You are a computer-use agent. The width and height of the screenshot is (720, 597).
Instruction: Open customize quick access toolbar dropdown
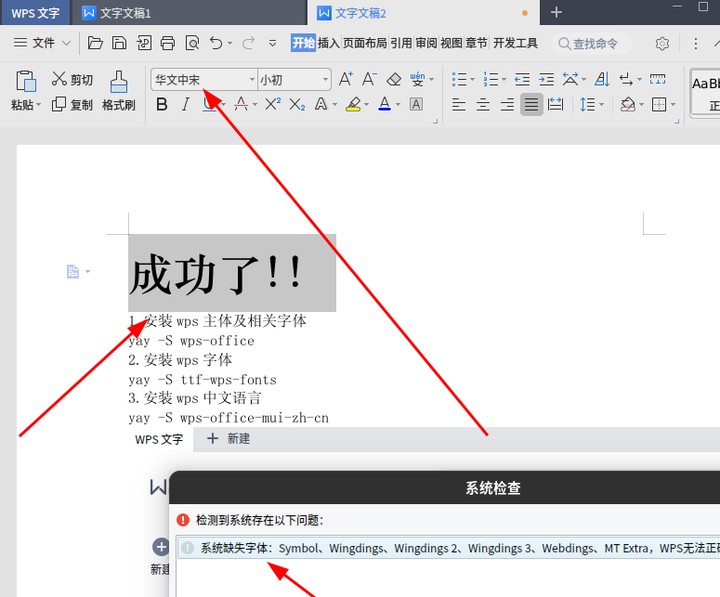[272, 44]
